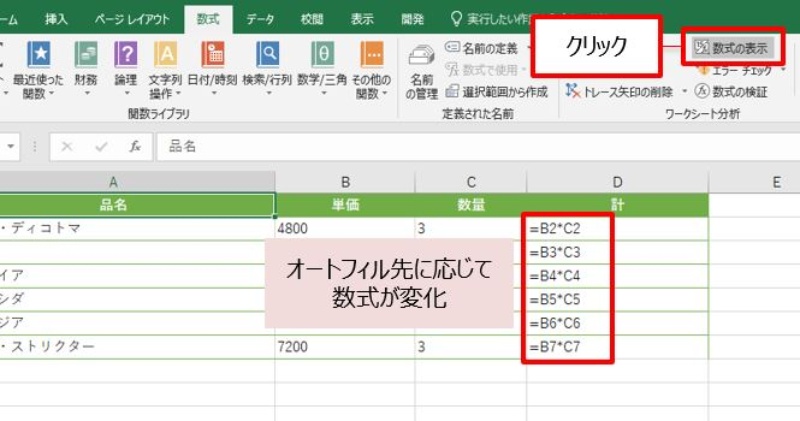Click the confirm checkmark in formula bar
Screen dimensions: 800x421
tap(101, 147)
